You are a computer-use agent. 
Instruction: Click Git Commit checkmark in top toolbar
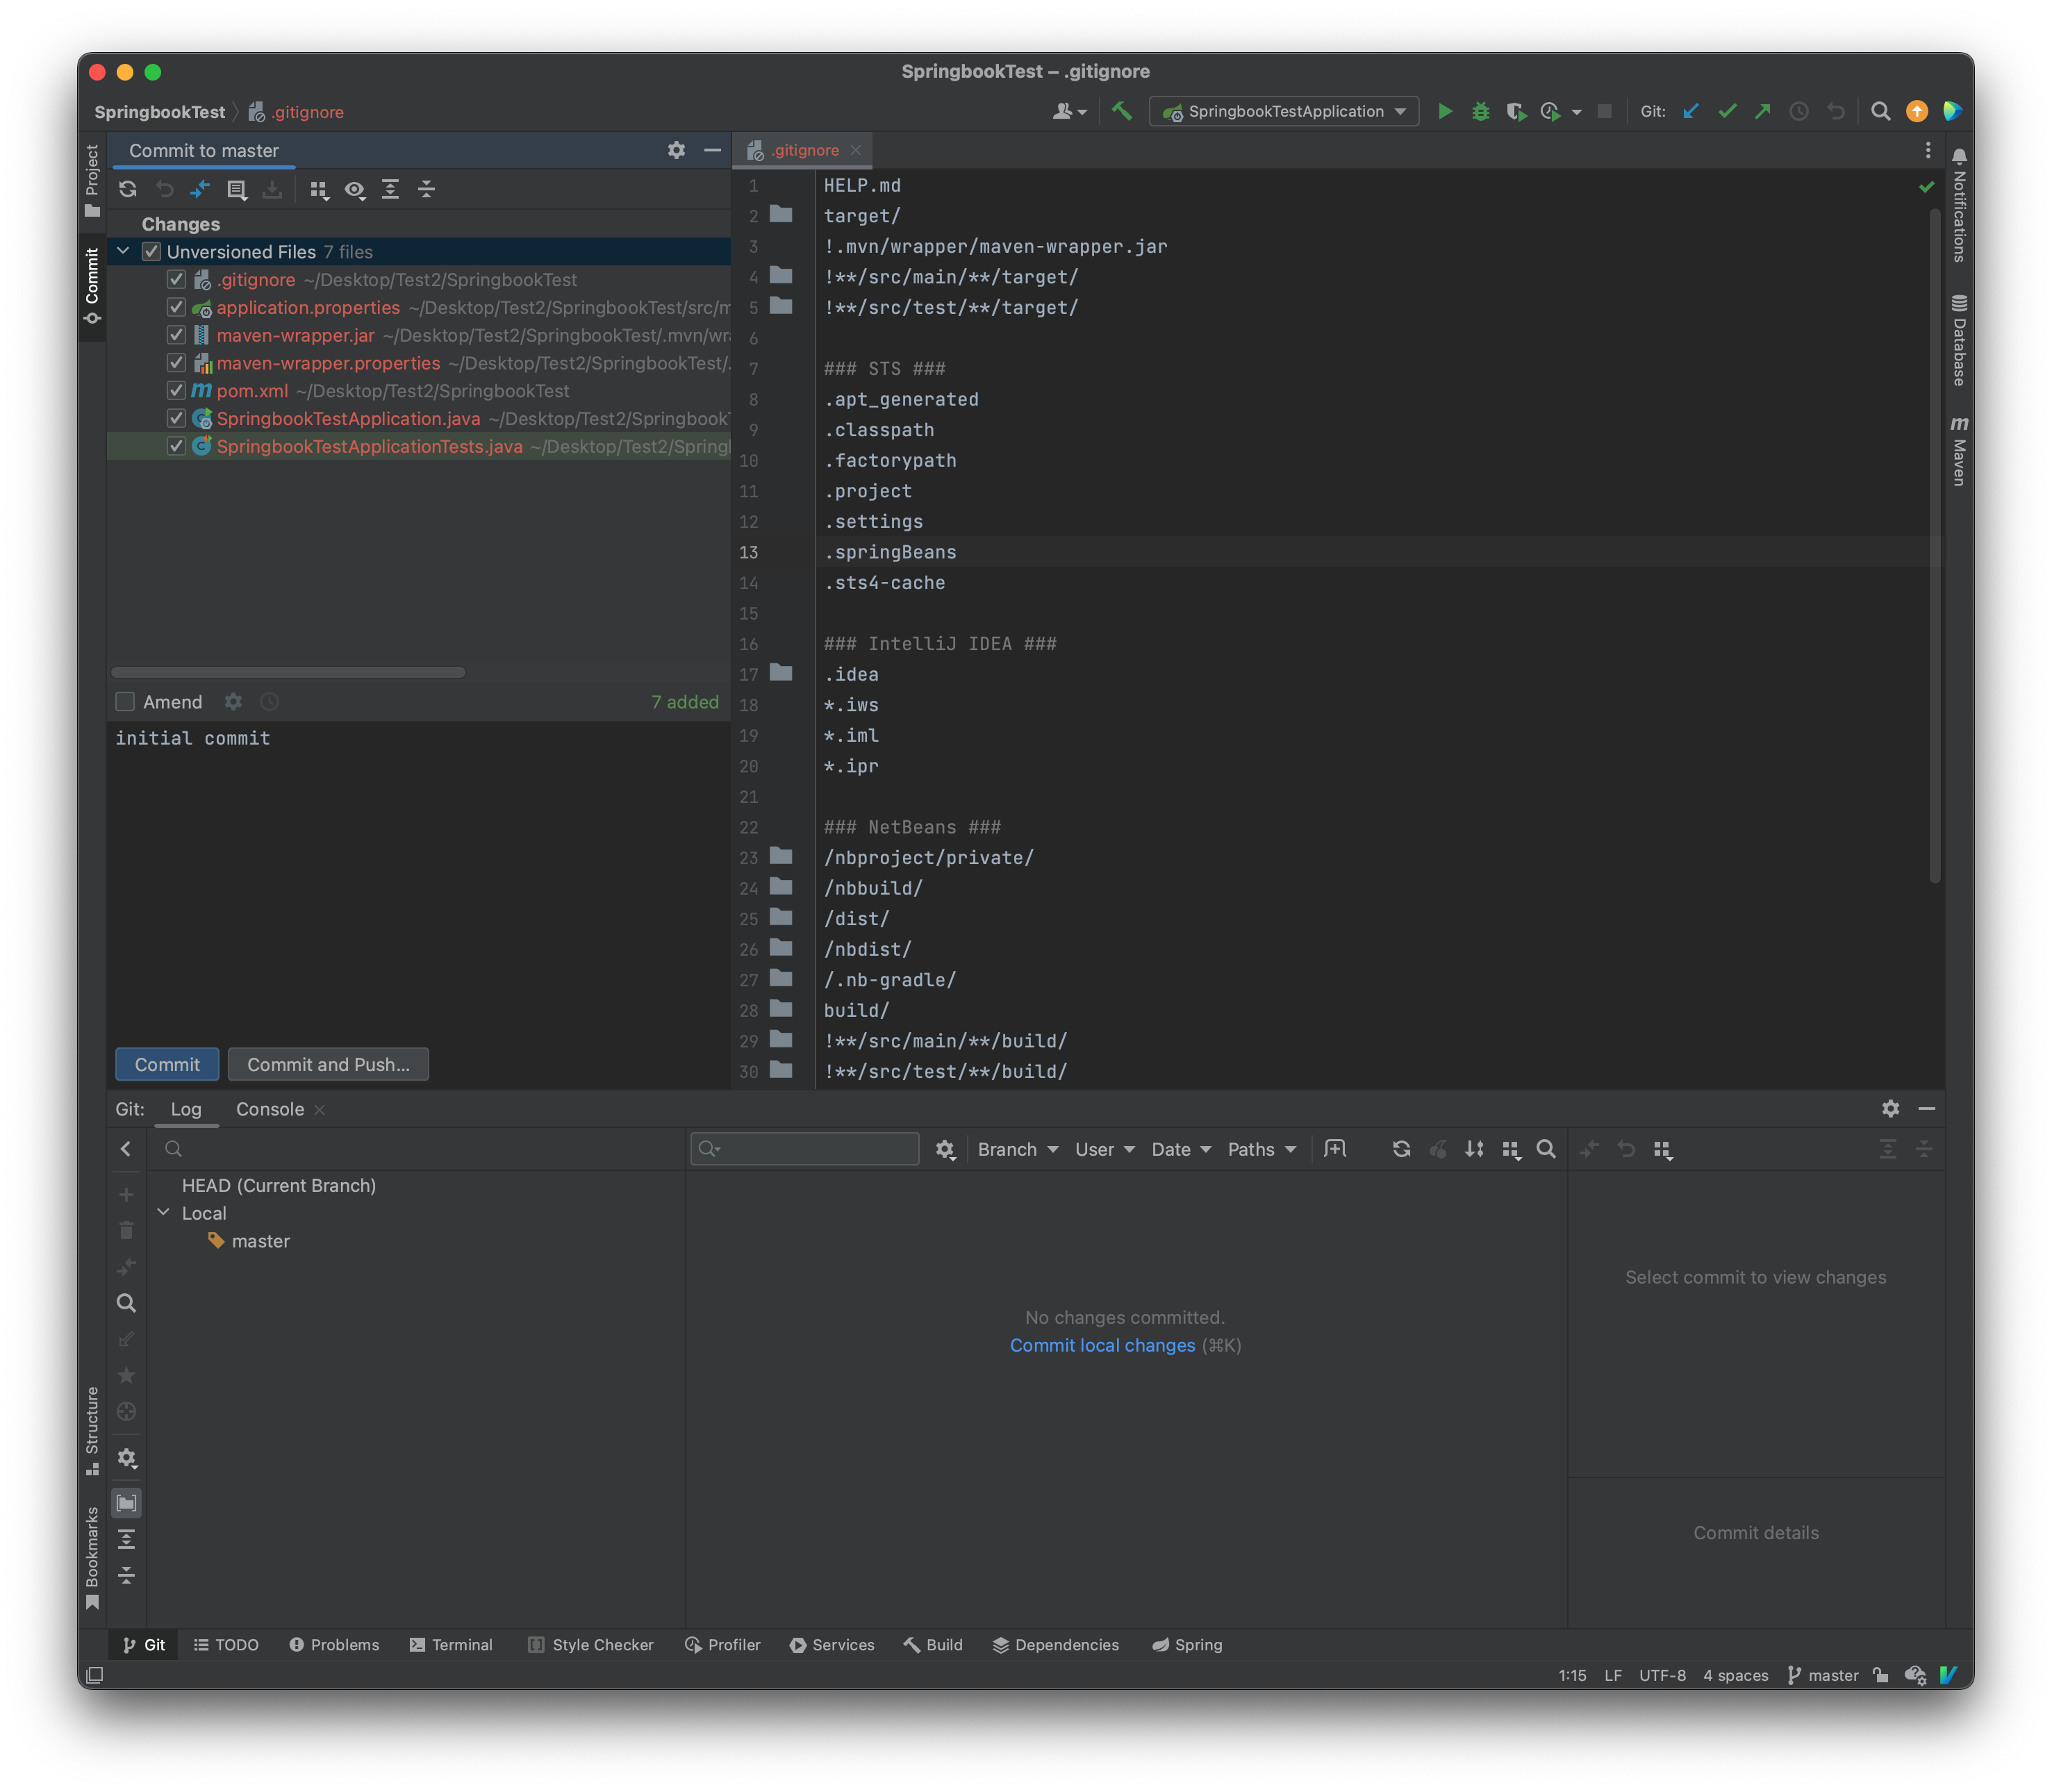1727,111
